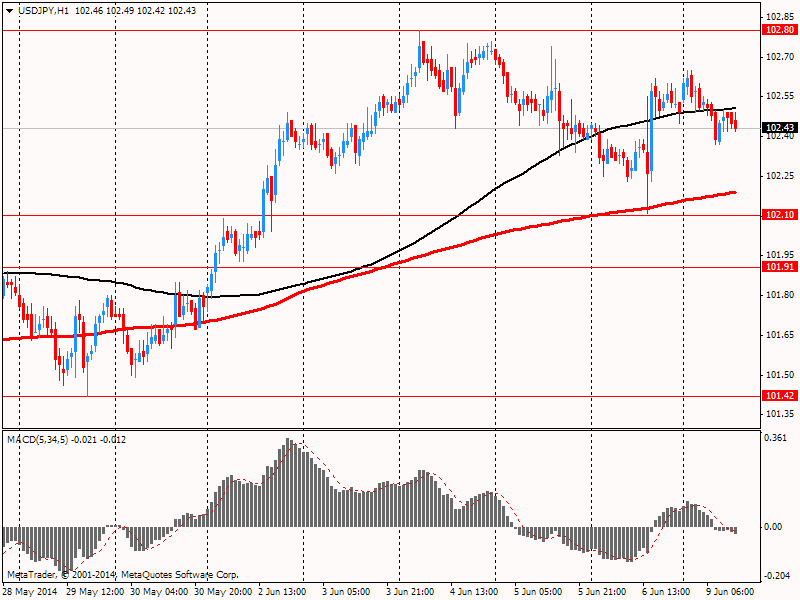The image size is (800, 600).
Task: Click the red 101.42 support level label
Action: click(779, 396)
